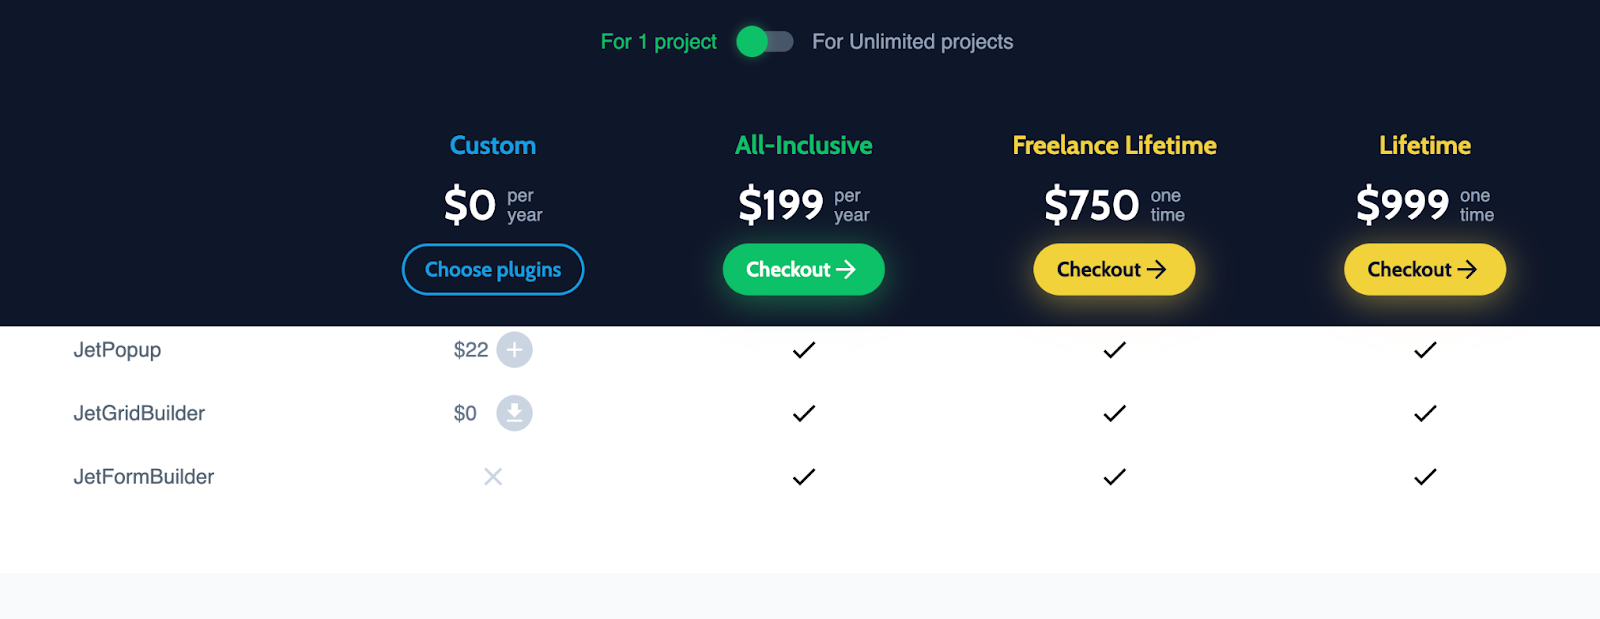1600x619 pixels.
Task: Click the JetGridBuilder download icon
Action: click(514, 413)
